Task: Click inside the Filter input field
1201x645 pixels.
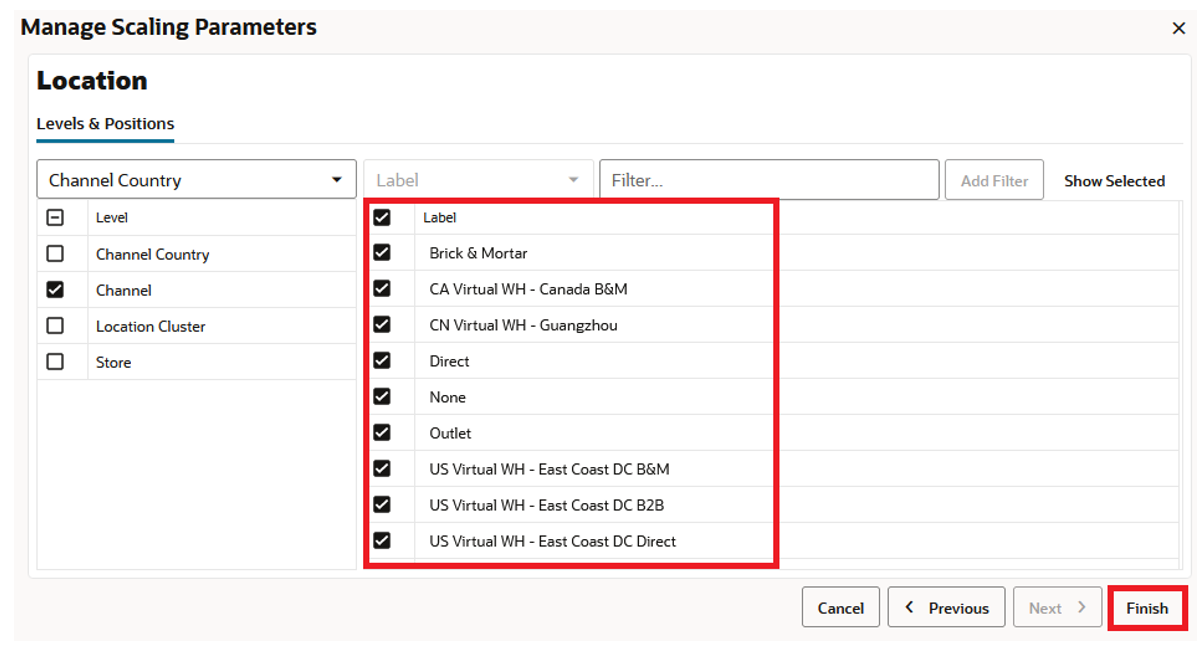Action: click(769, 179)
